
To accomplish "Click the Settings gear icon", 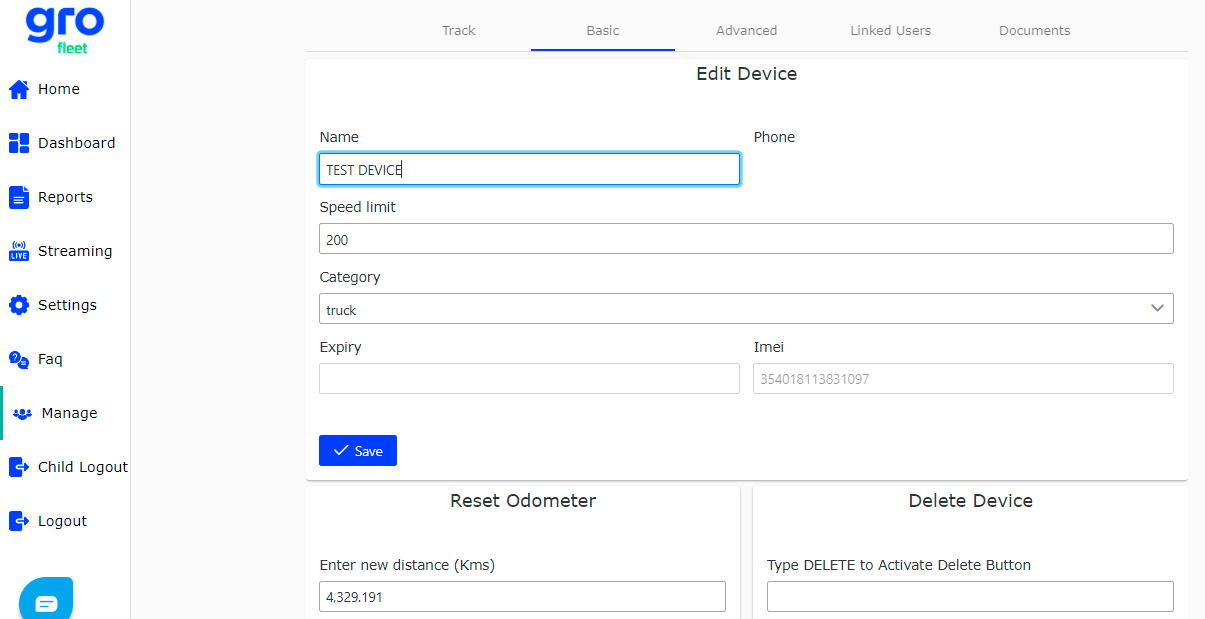I will click(18, 305).
